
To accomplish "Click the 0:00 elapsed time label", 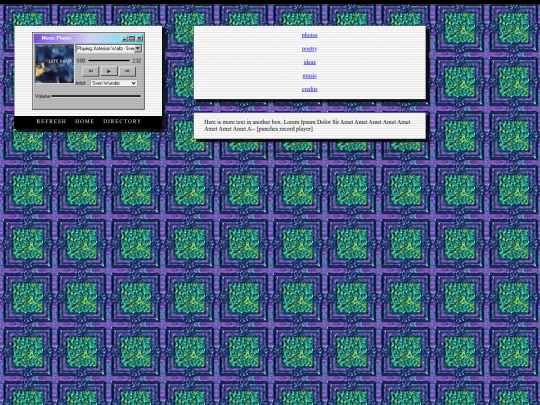I will pos(81,61).
